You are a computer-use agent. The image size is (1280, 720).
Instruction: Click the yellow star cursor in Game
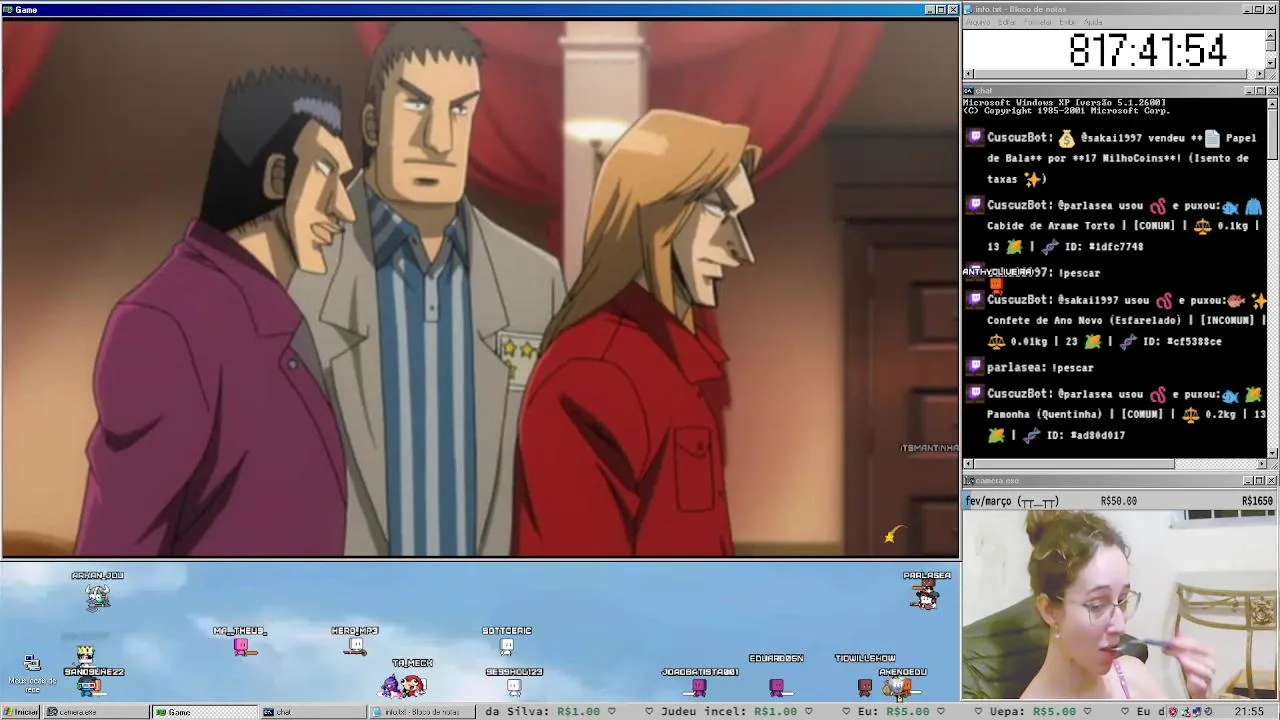tap(893, 536)
